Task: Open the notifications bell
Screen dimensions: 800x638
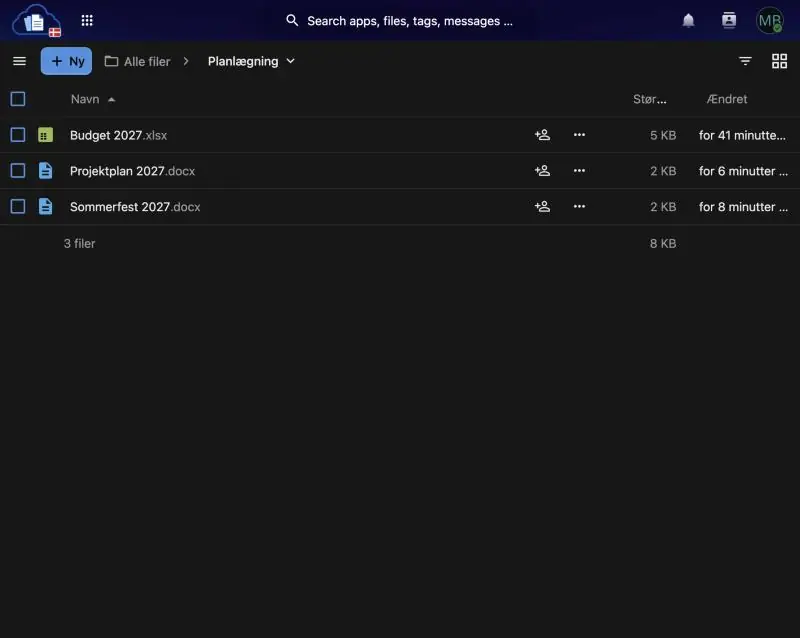Action: point(688,20)
